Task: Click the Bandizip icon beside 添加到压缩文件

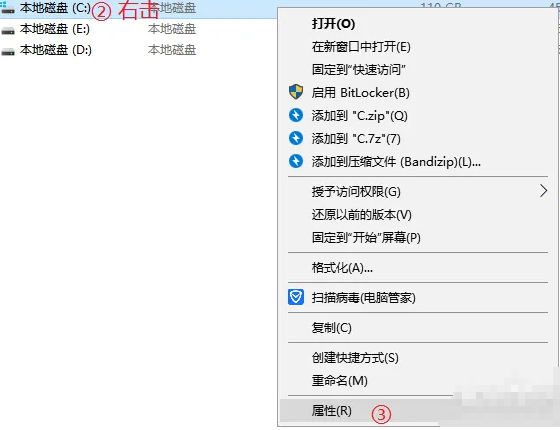Action: click(x=296, y=161)
